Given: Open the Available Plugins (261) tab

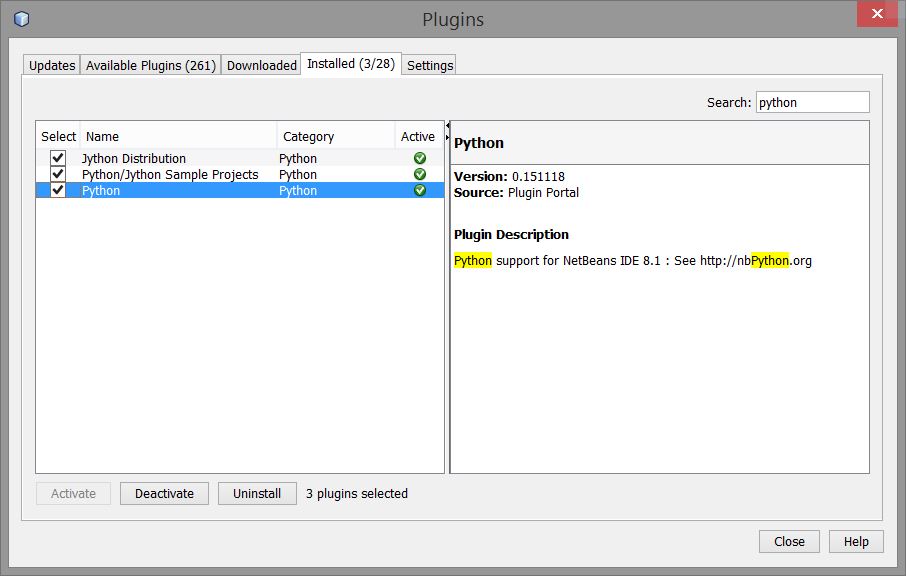Looking at the screenshot, I should [x=151, y=65].
